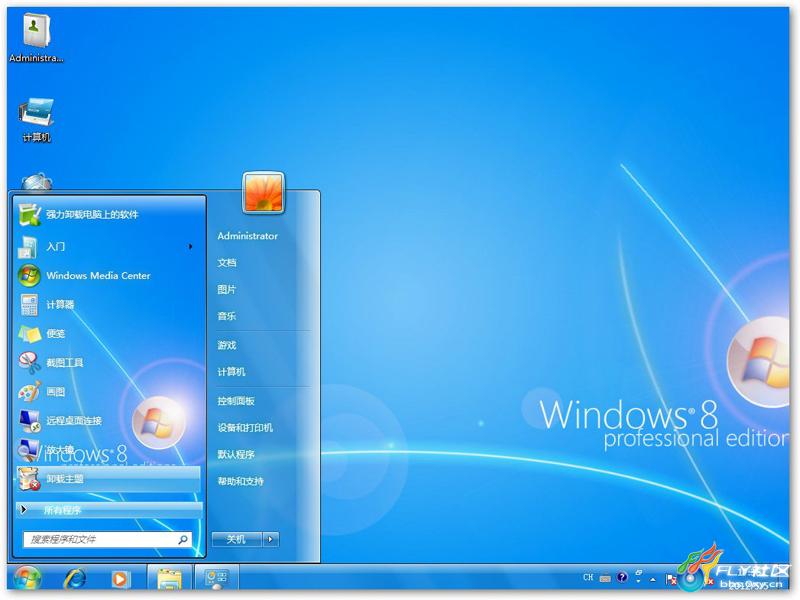Launch the 截图工具 snipping tool
The height and width of the screenshot is (600, 800).
point(109,363)
